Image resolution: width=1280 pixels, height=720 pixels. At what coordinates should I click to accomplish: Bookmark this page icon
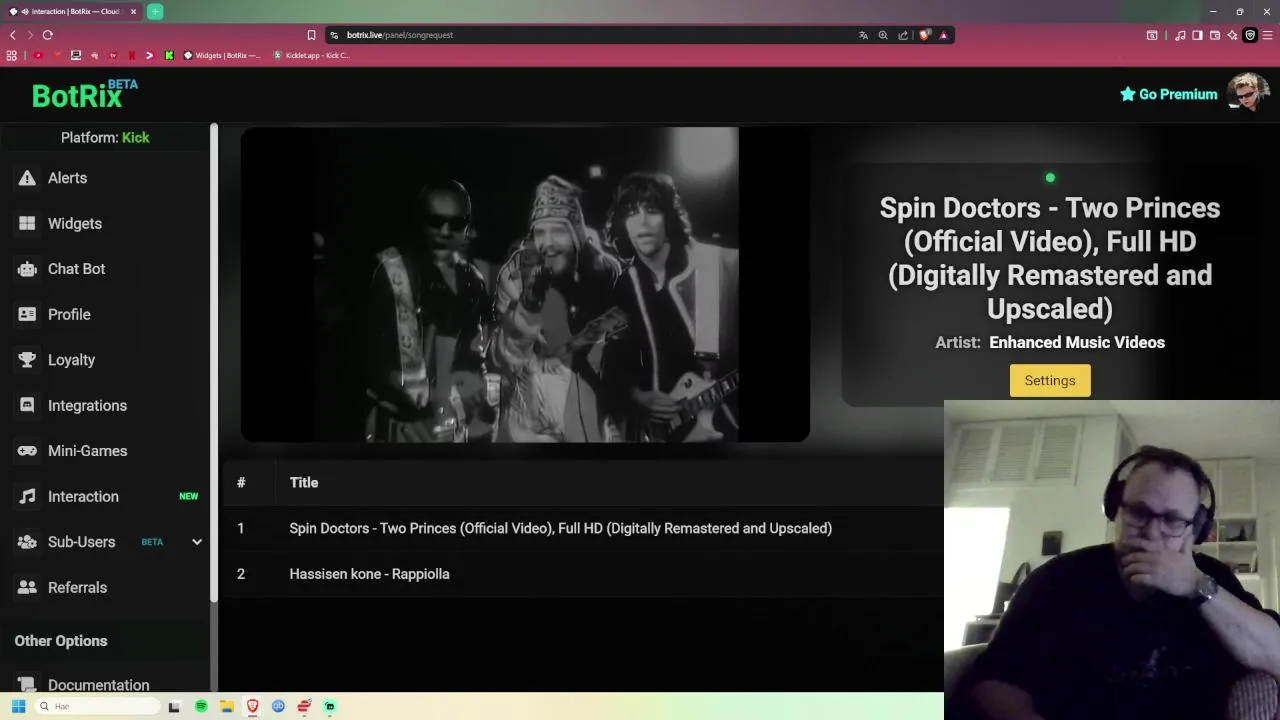coord(311,35)
